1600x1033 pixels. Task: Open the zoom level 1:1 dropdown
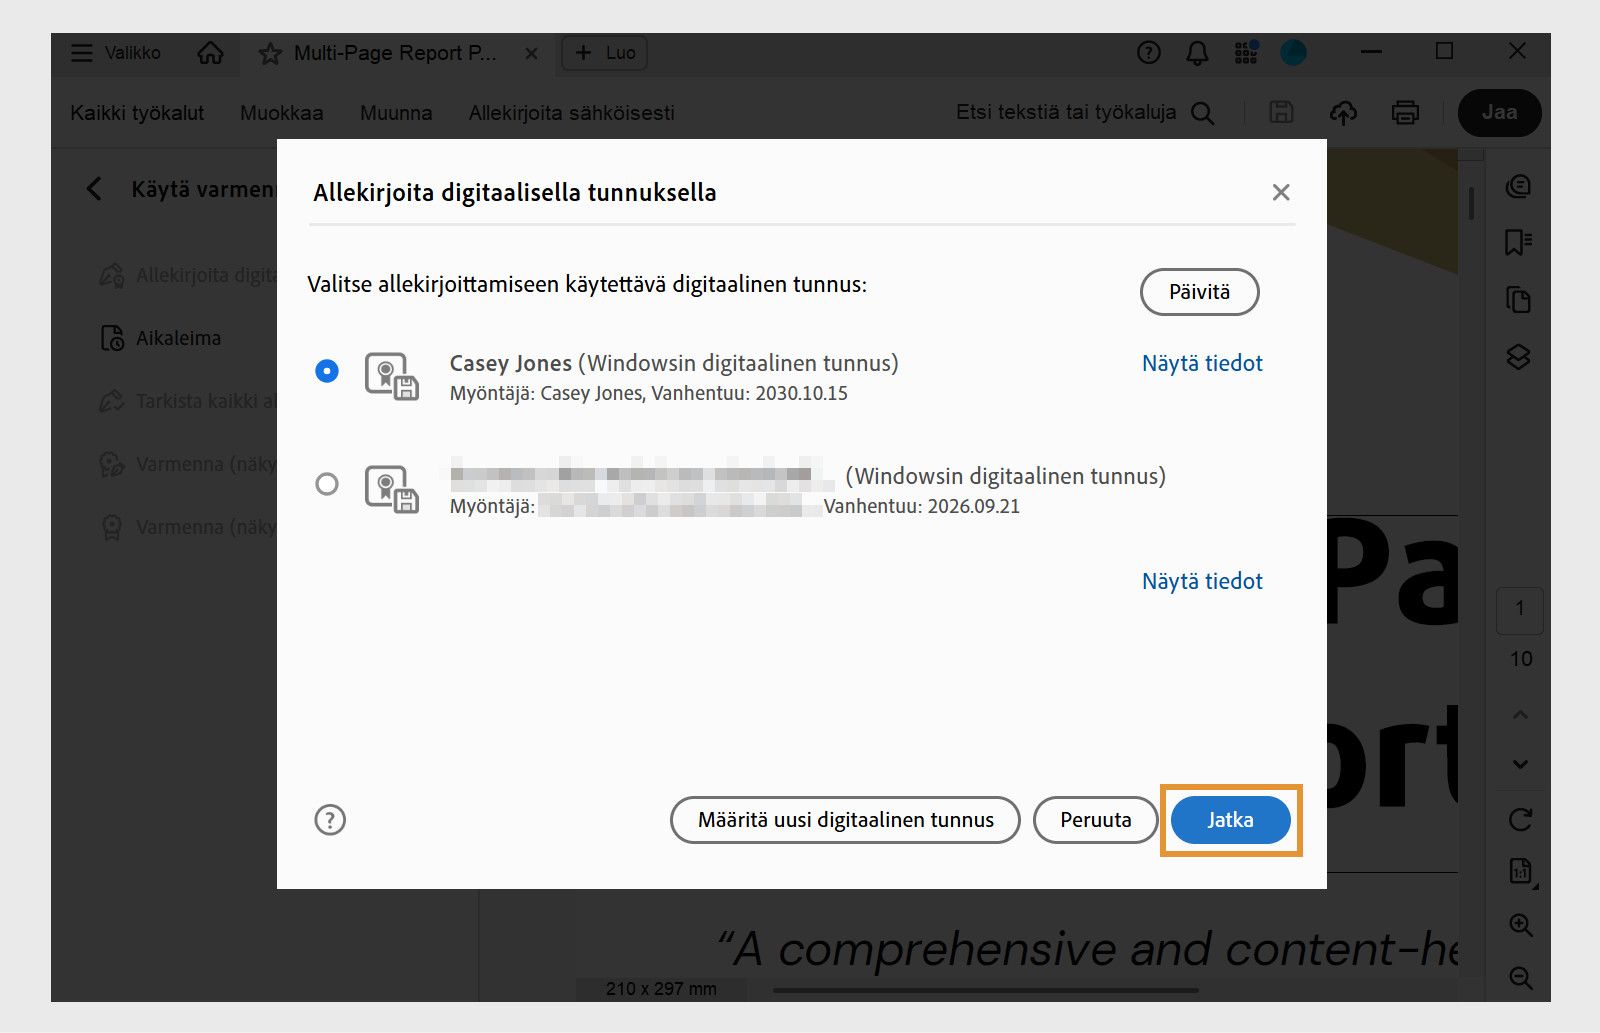point(1519,871)
